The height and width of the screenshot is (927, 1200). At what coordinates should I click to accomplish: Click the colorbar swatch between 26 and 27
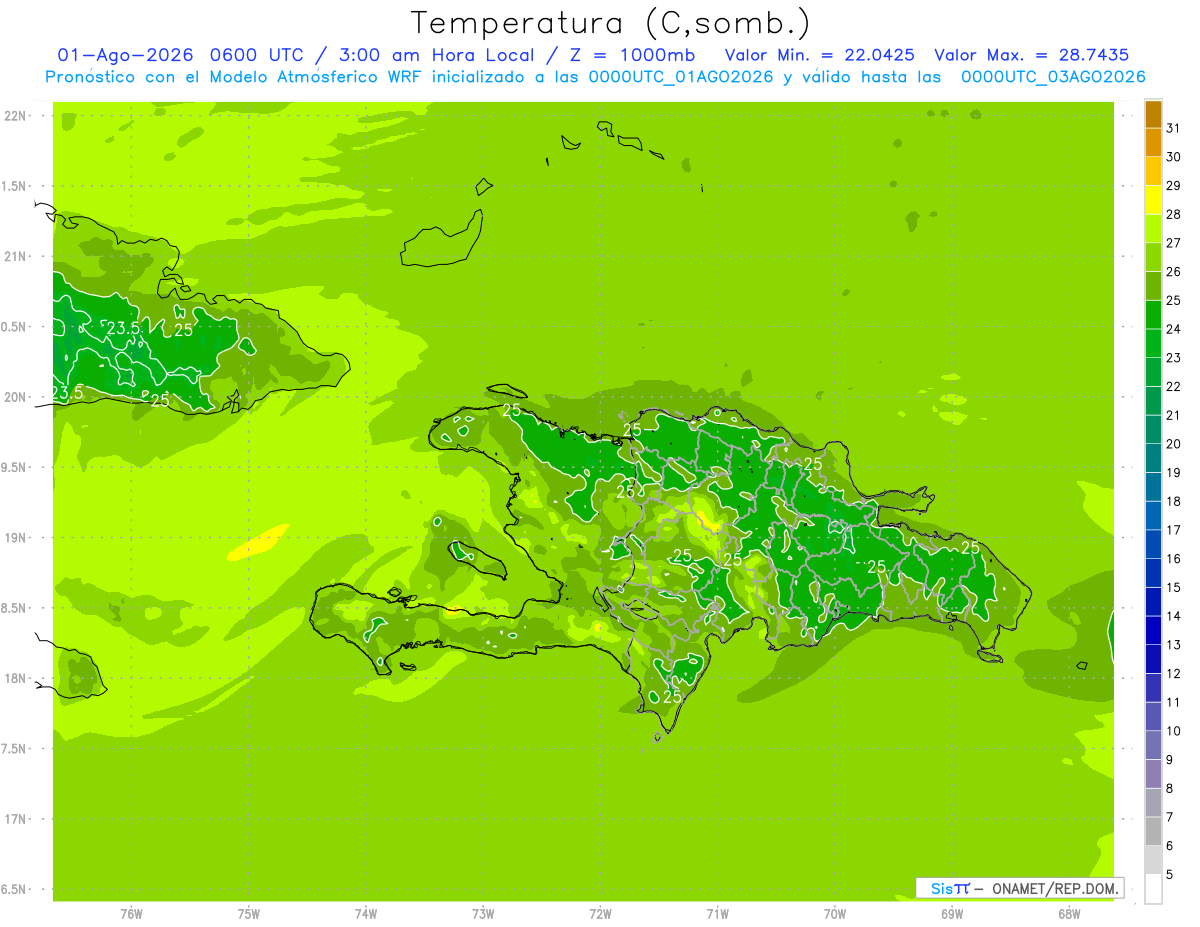click(x=1153, y=258)
